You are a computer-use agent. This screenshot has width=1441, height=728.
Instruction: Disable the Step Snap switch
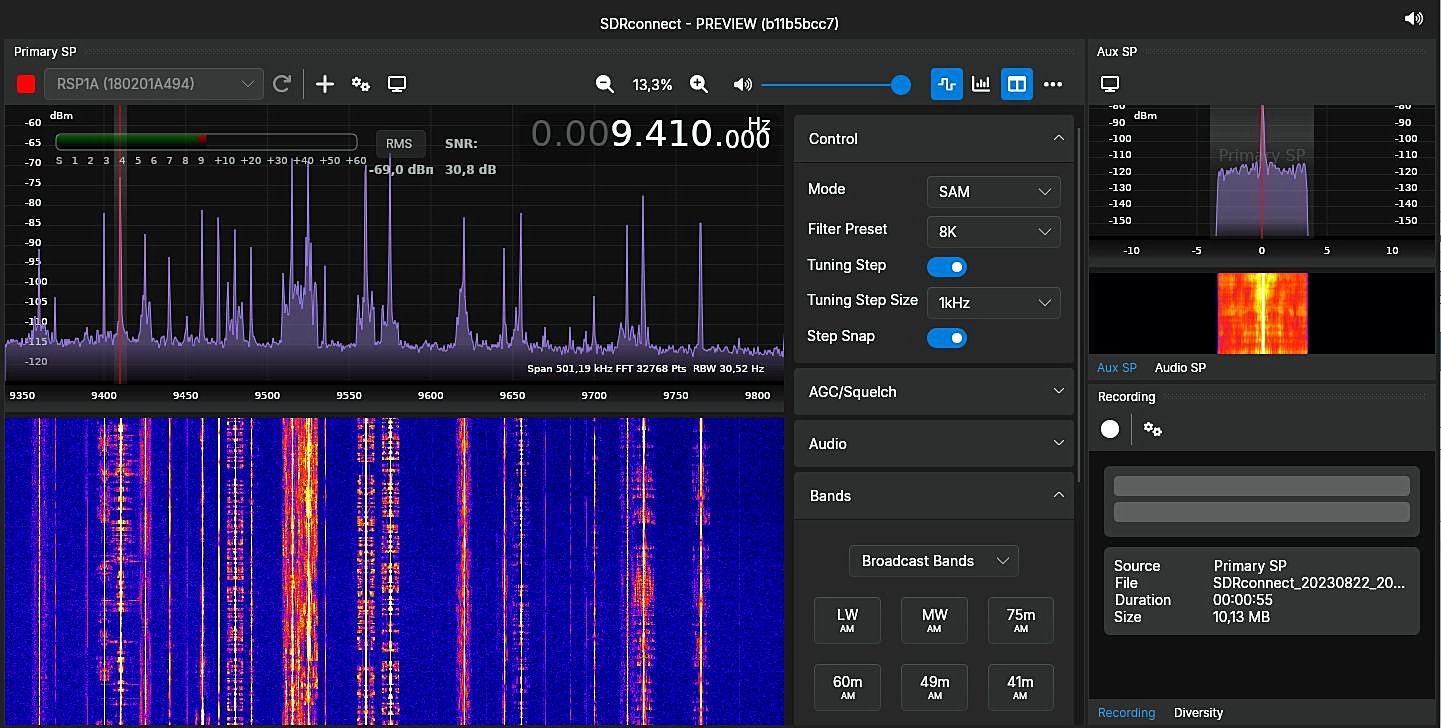pyautogui.click(x=947, y=338)
